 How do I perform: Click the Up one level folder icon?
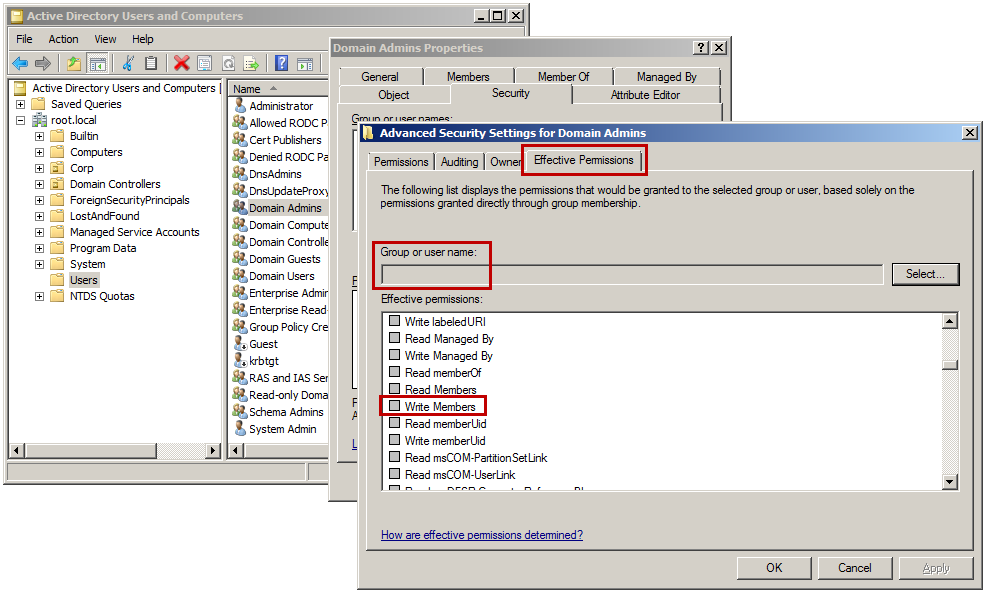[x=73, y=63]
